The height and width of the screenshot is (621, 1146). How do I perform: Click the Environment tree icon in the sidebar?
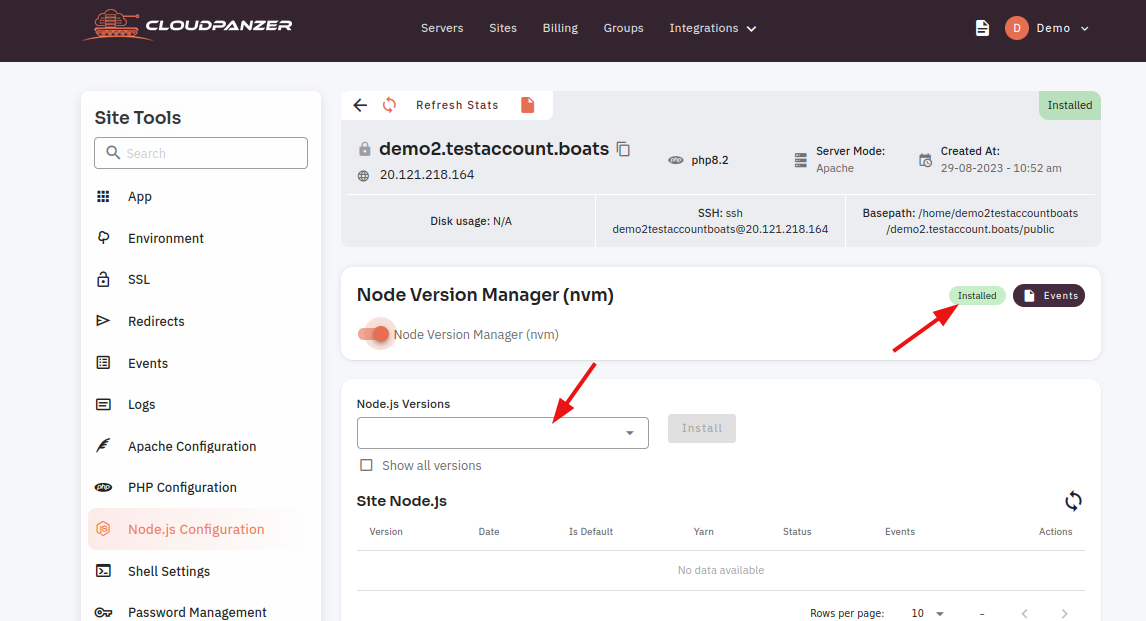point(103,237)
